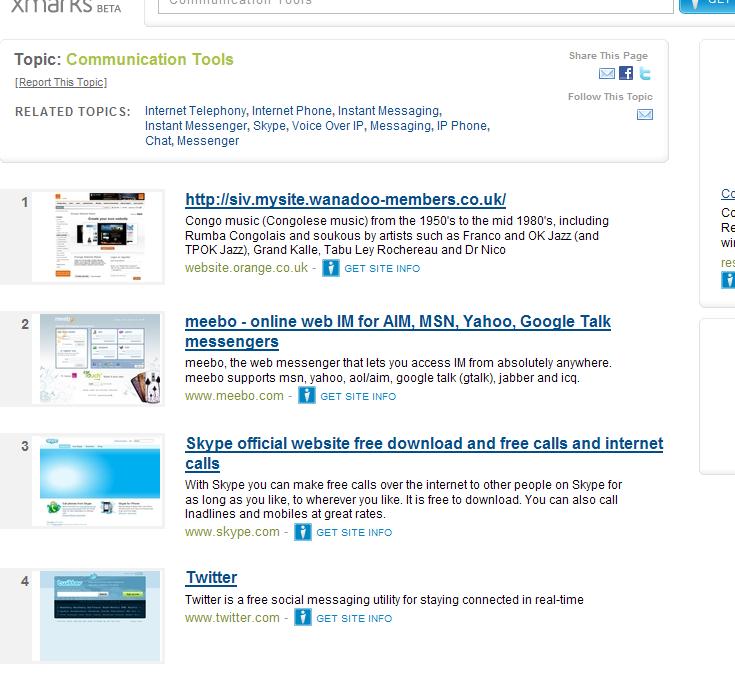The height and width of the screenshot is (679, 735).
Task: Click the xmarks BETA logo
Action: point(66,7)
